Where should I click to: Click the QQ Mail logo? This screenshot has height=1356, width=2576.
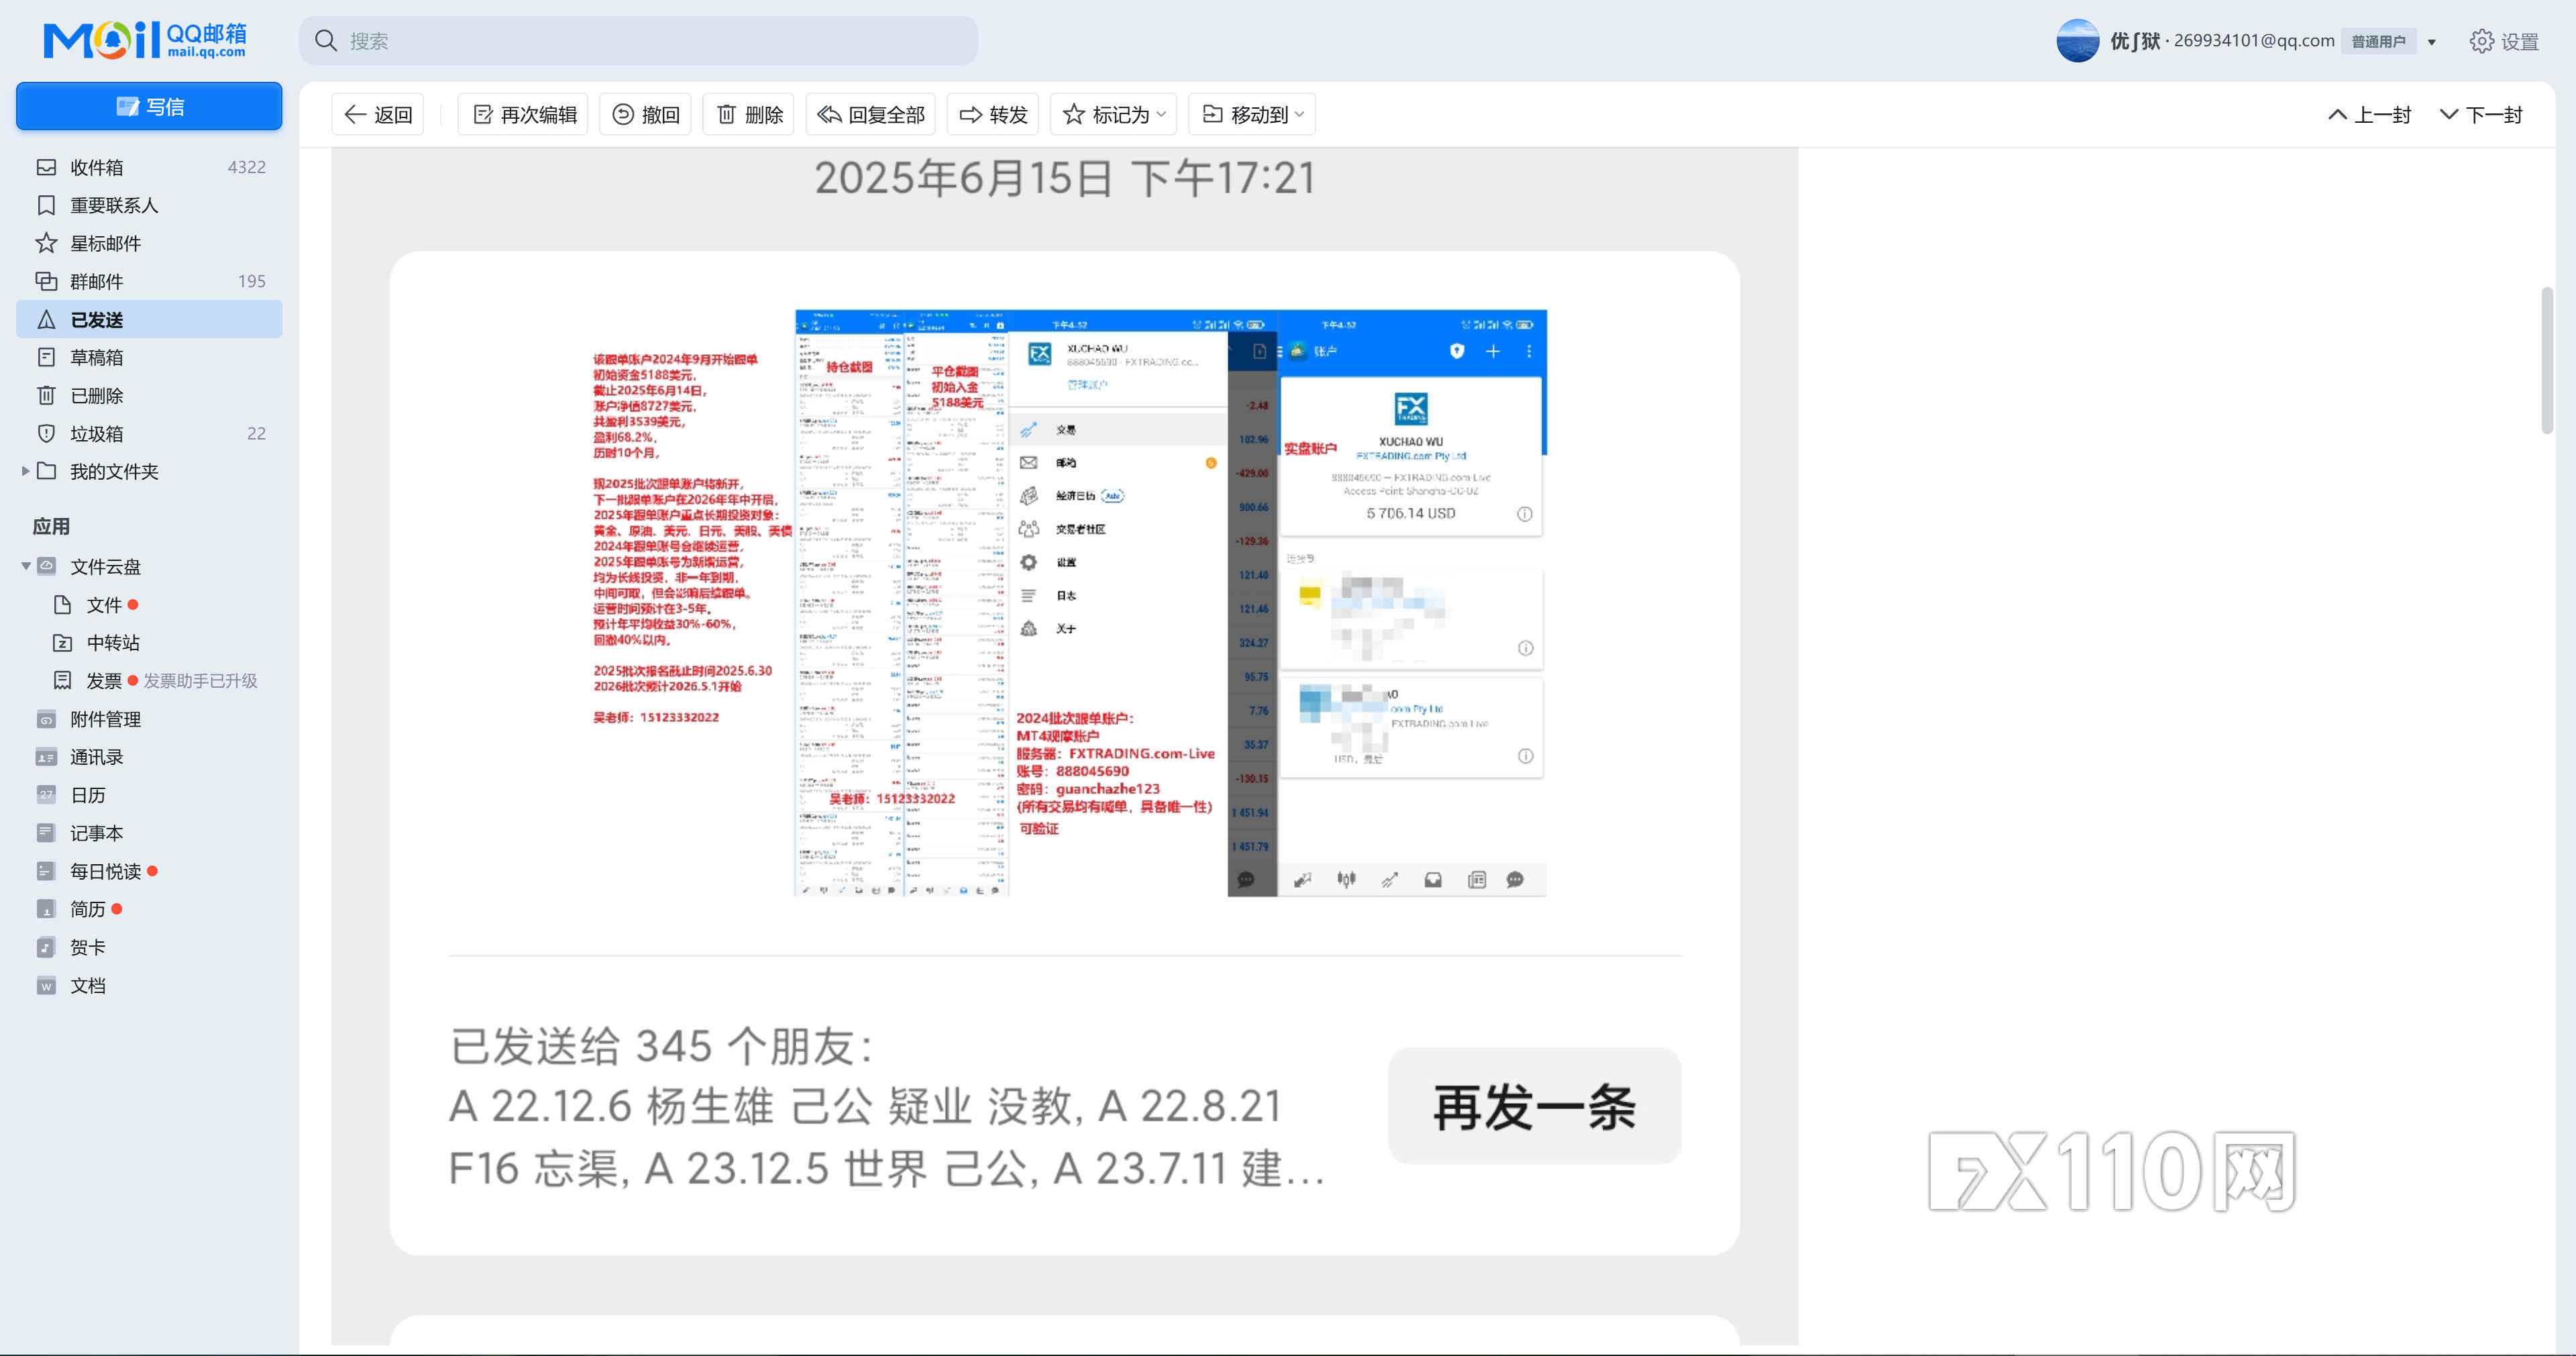145,40
